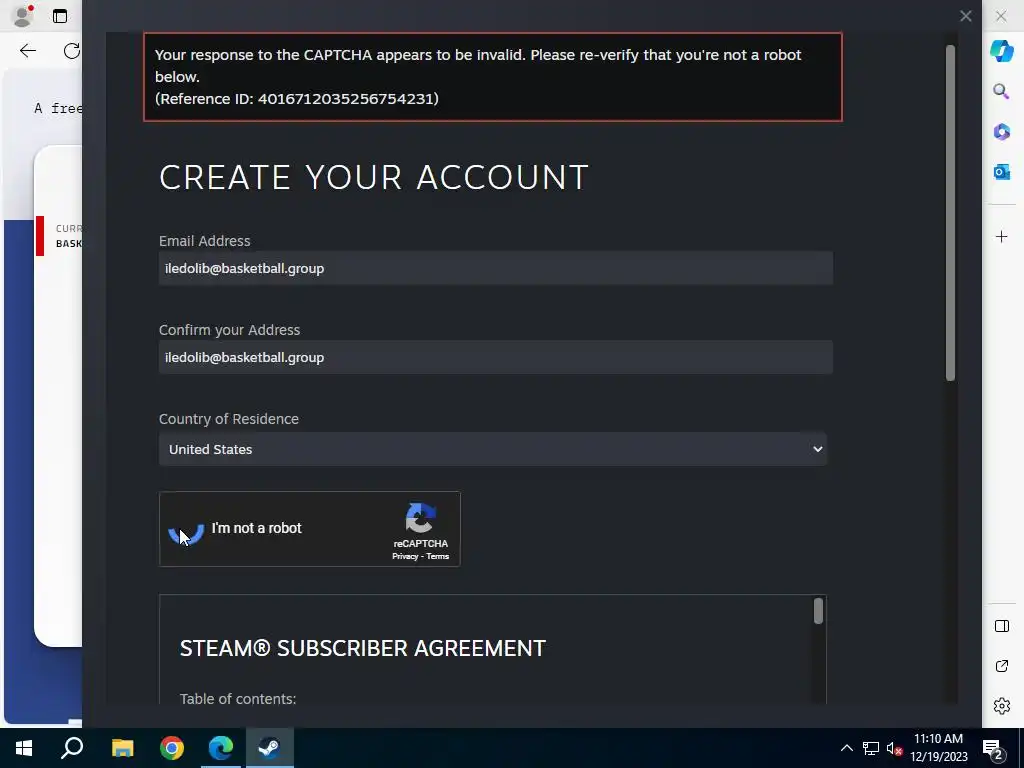Toggle the Edge sidebar panel icon
The height and width of the screenshot is (768, 1024).
click(1002, 626)
